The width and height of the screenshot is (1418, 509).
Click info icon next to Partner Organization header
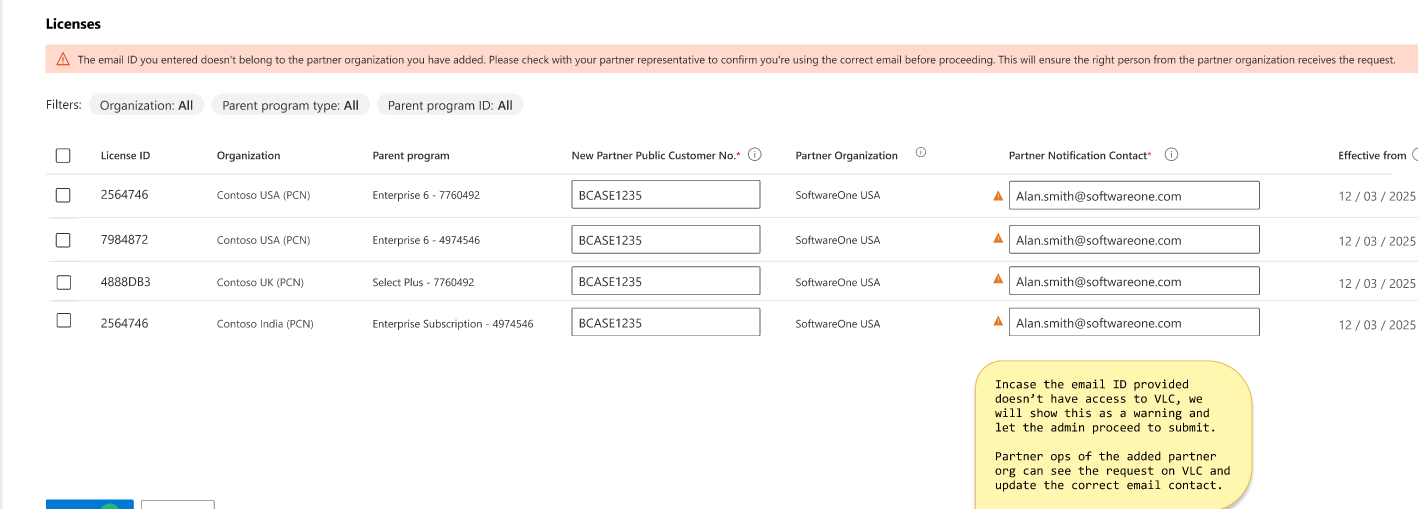920,153
